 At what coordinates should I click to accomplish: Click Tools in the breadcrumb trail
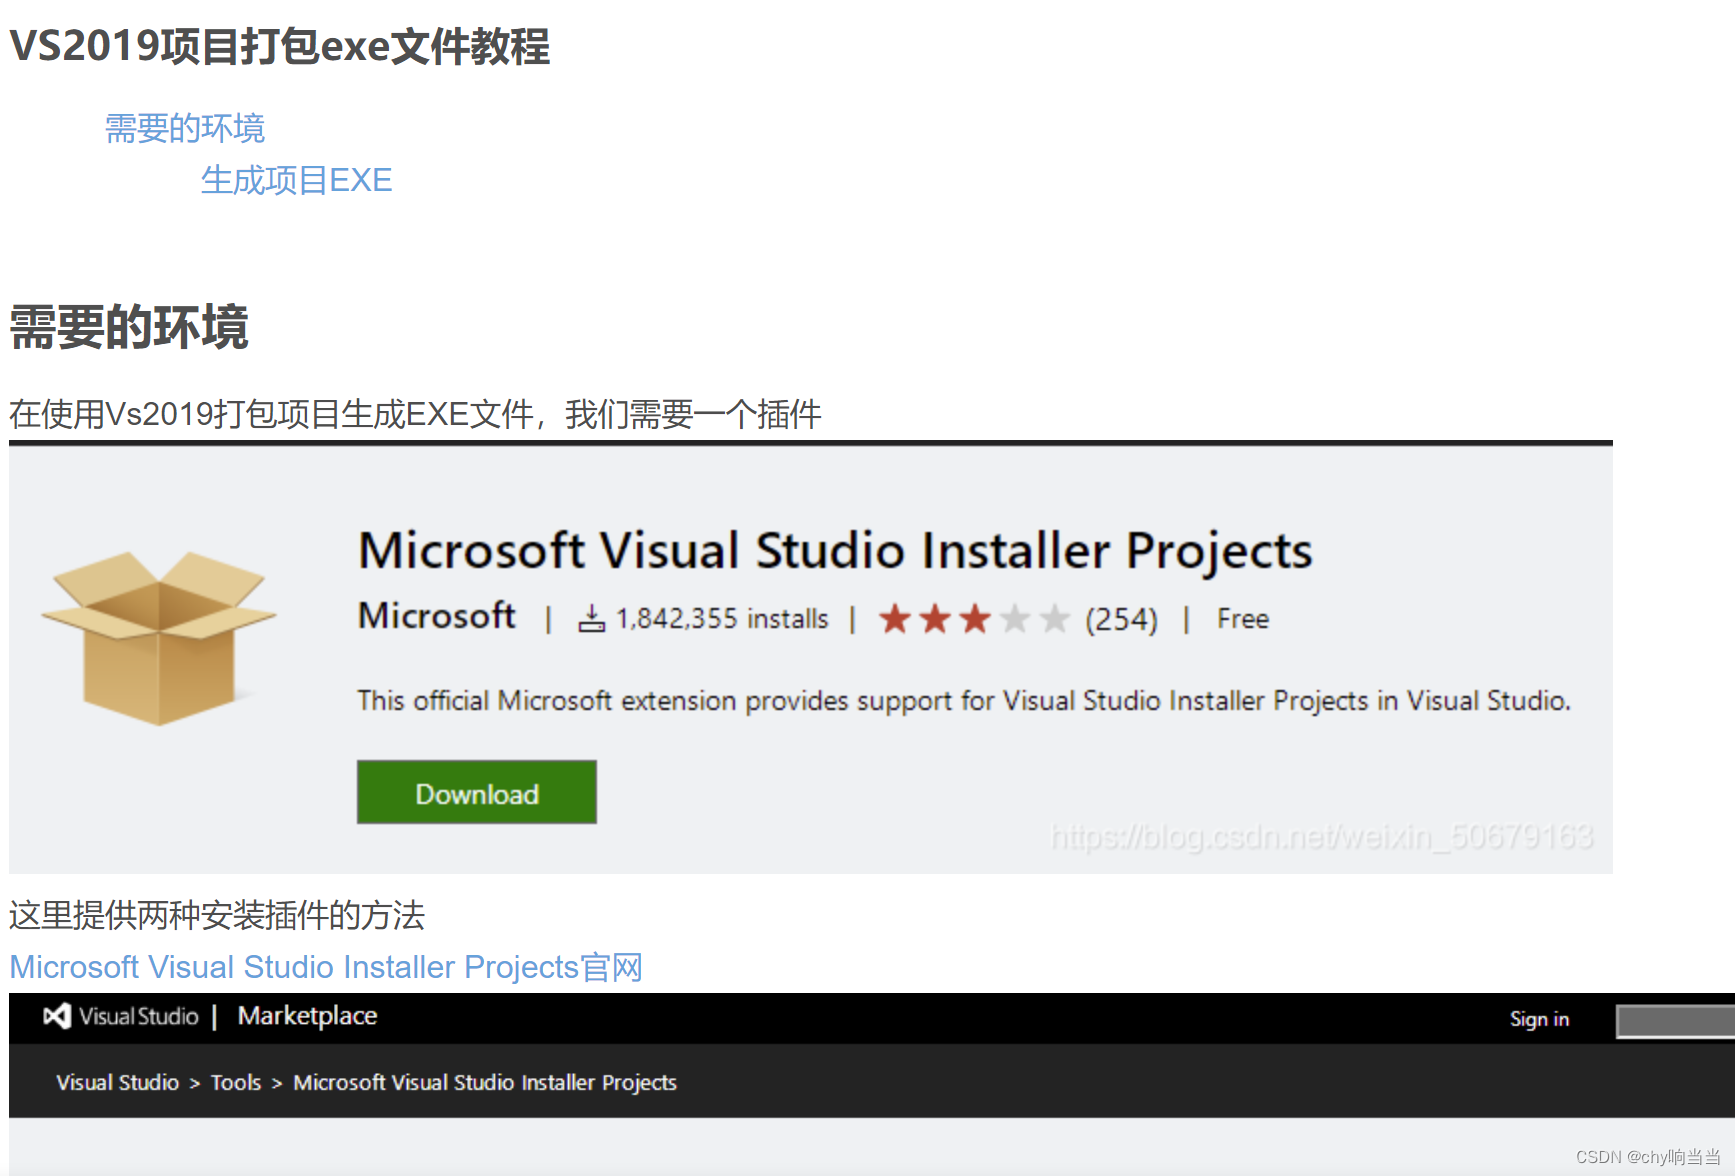click(x=236, y=1082)
